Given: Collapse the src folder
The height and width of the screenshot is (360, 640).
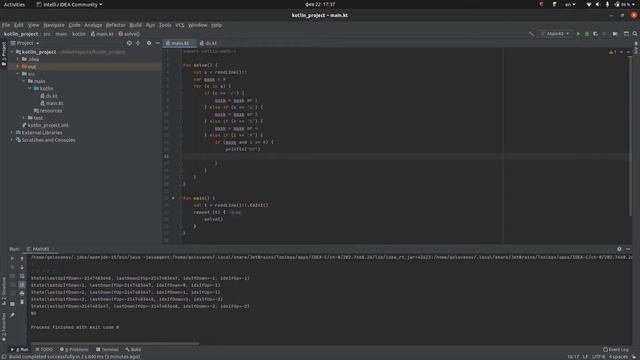Looking at the screenshot, I should (18, 74).
